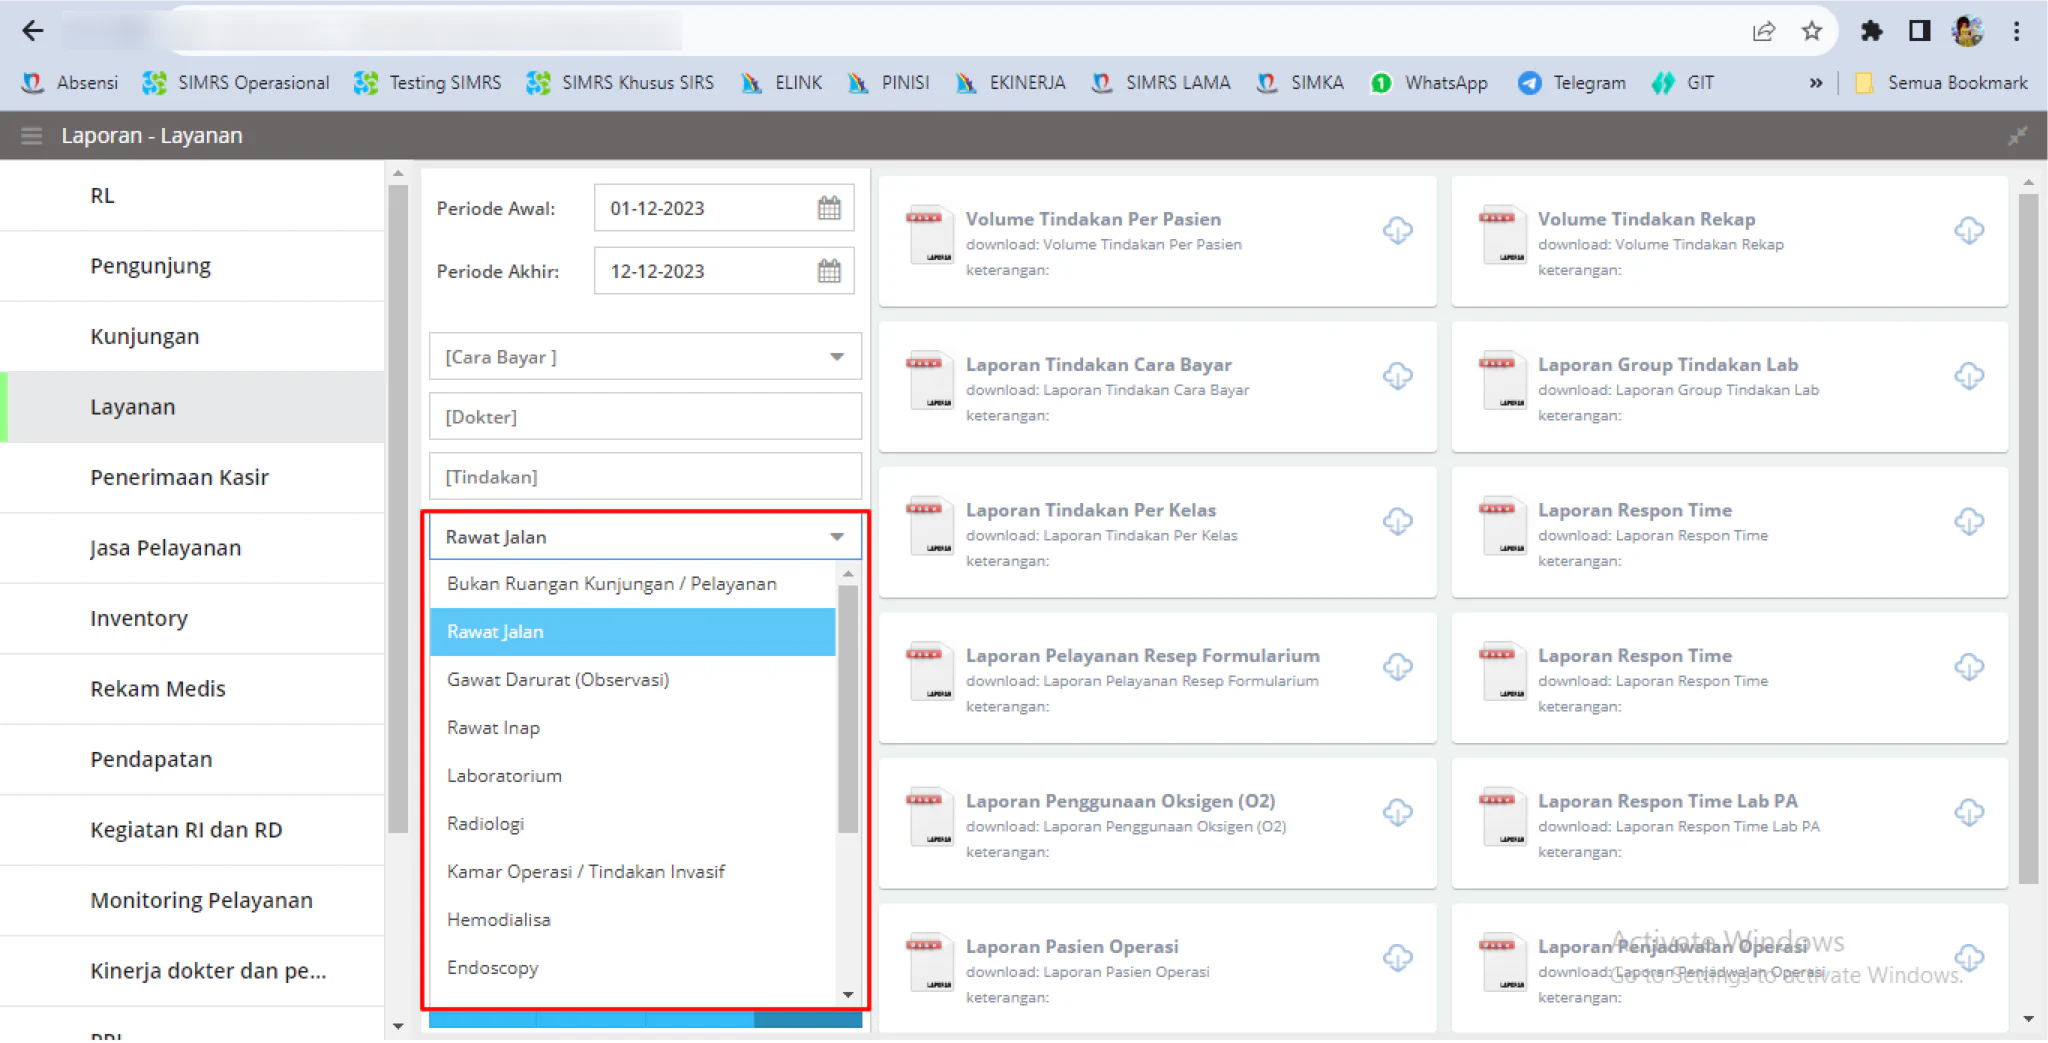Collapse the Rawat Jalan dropdown arrow
2048x1043 pixels.
837,537
